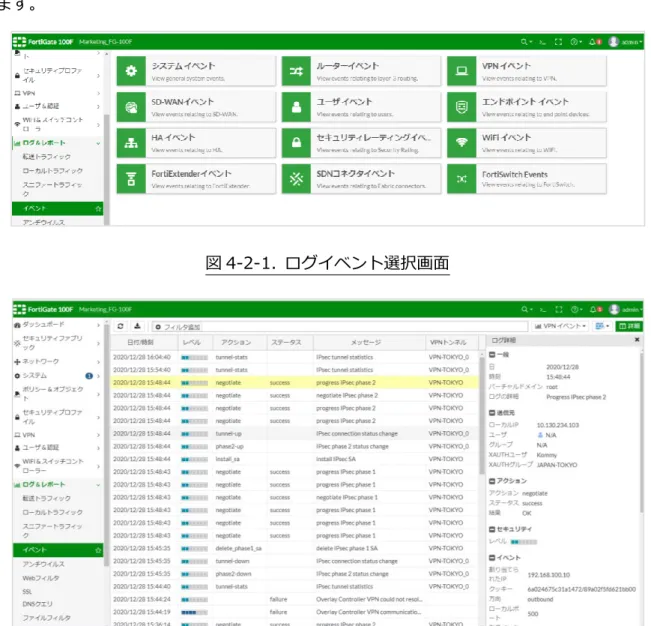
Task: Select the 'install IPsec SA' log row
Action: tap(294, 459)
